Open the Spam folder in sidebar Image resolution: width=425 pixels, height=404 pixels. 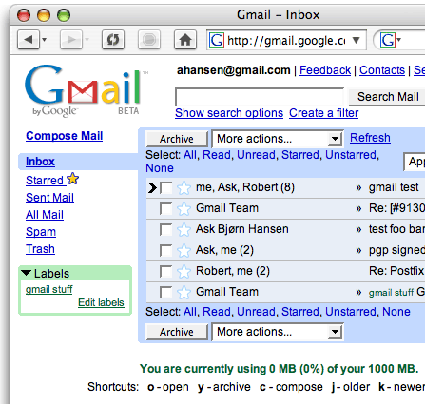point(41,232)
